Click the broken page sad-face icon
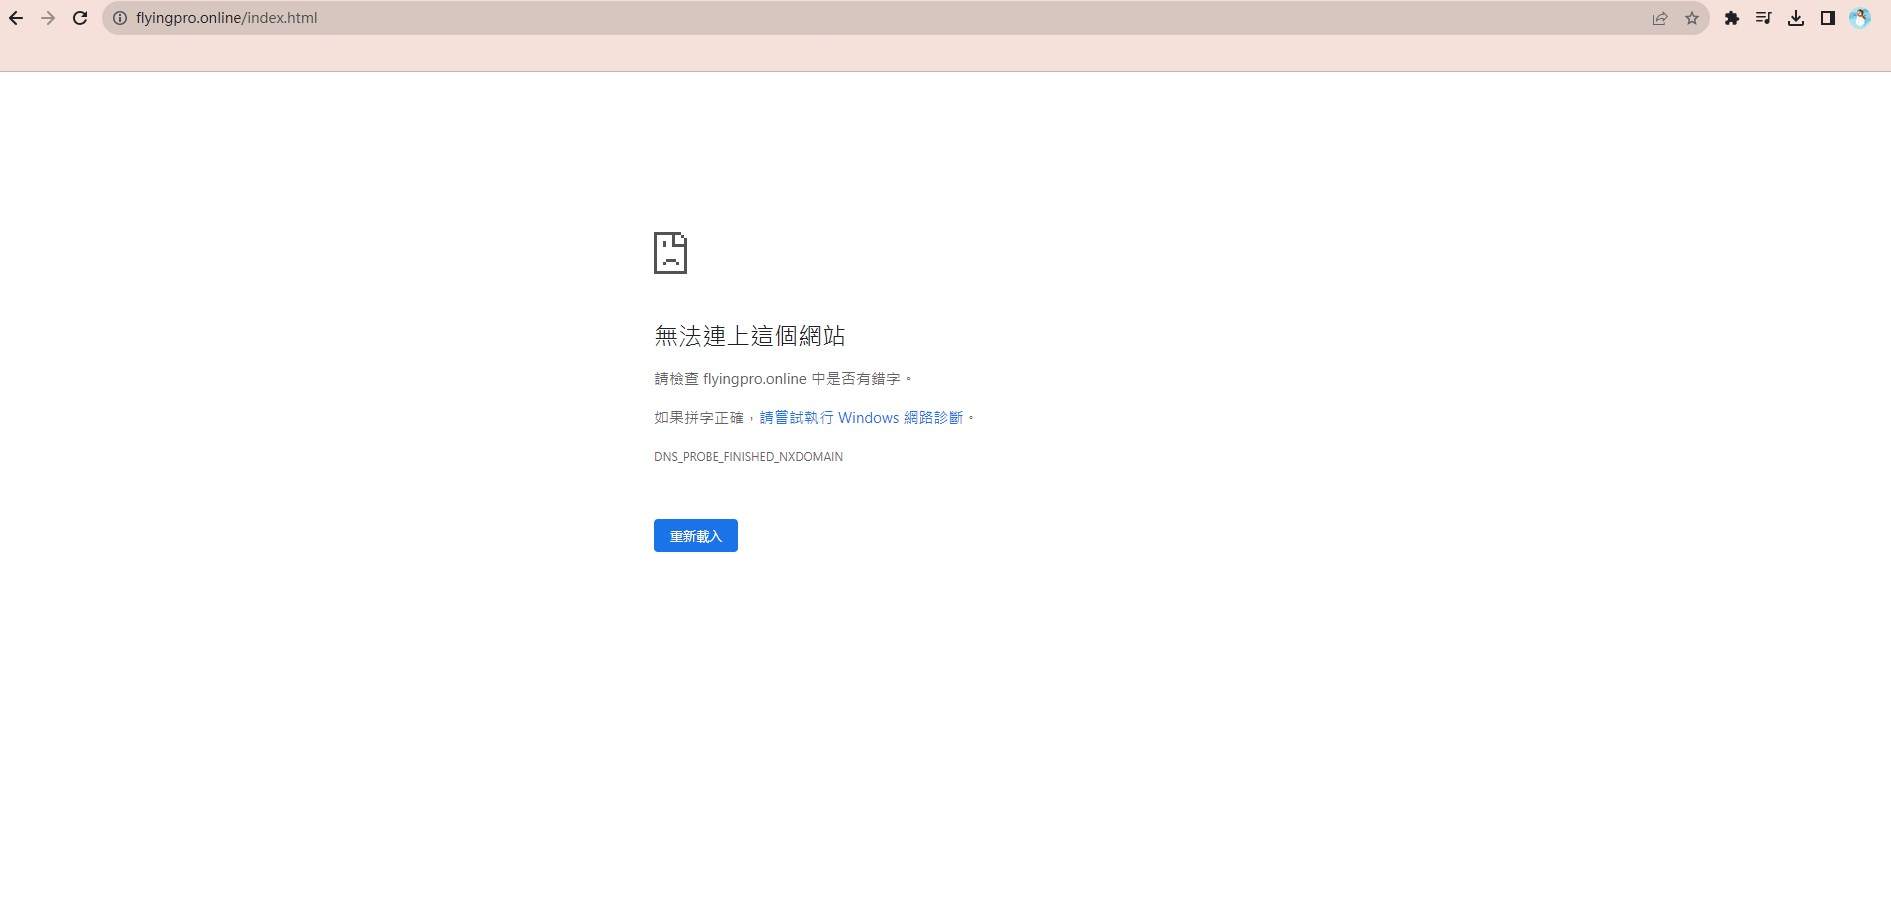Viewport: 1891px width, 922px height. click(x=670, y=253)
